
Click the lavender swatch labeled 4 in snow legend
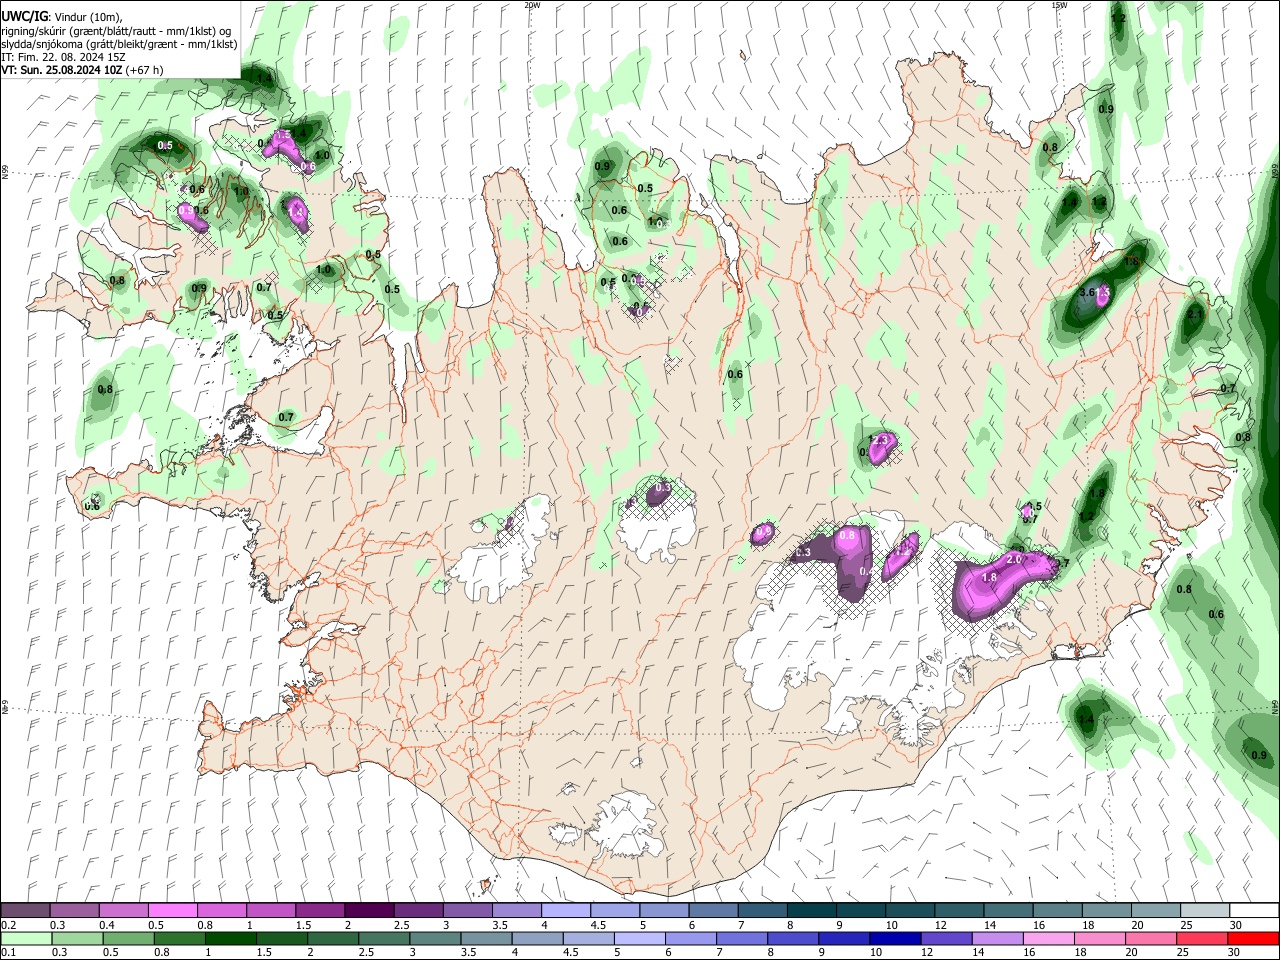564,911
